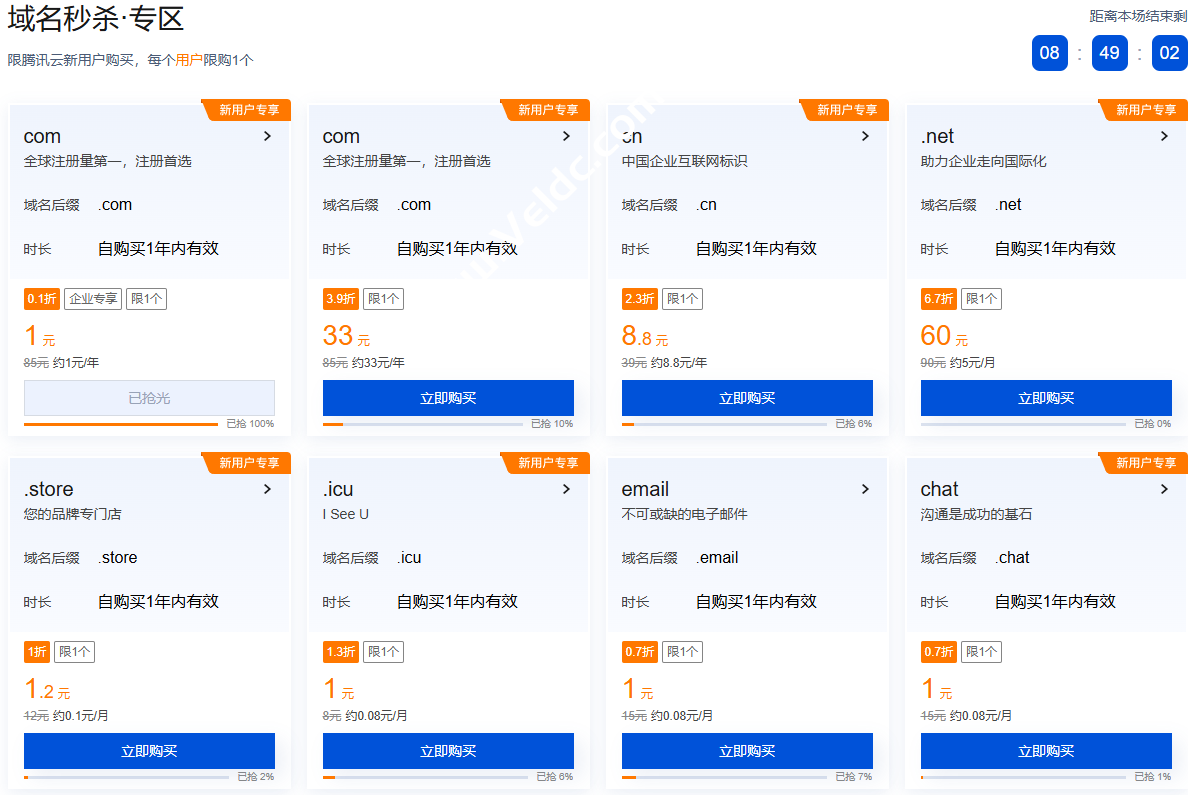Click 立即购买 on the .net card
The width and height of the screenshot is (1188, 795).
(1046, 398)
